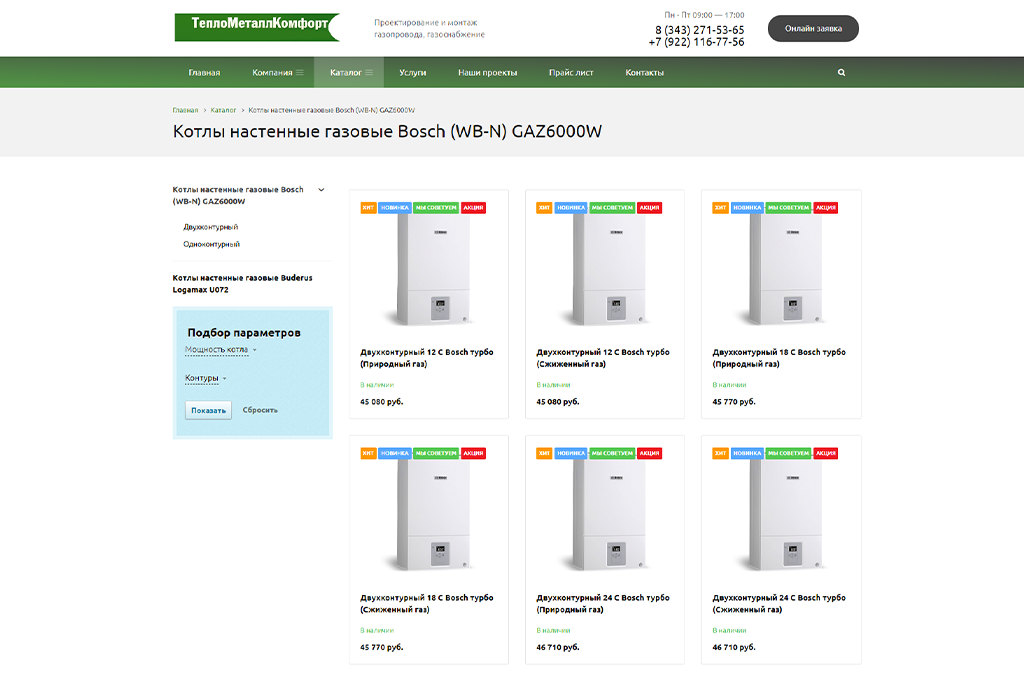1024x680 pixels.
Task: Open the Каталог menu hamburger icon
Action: pyautogui.click(x=369, y=73)
